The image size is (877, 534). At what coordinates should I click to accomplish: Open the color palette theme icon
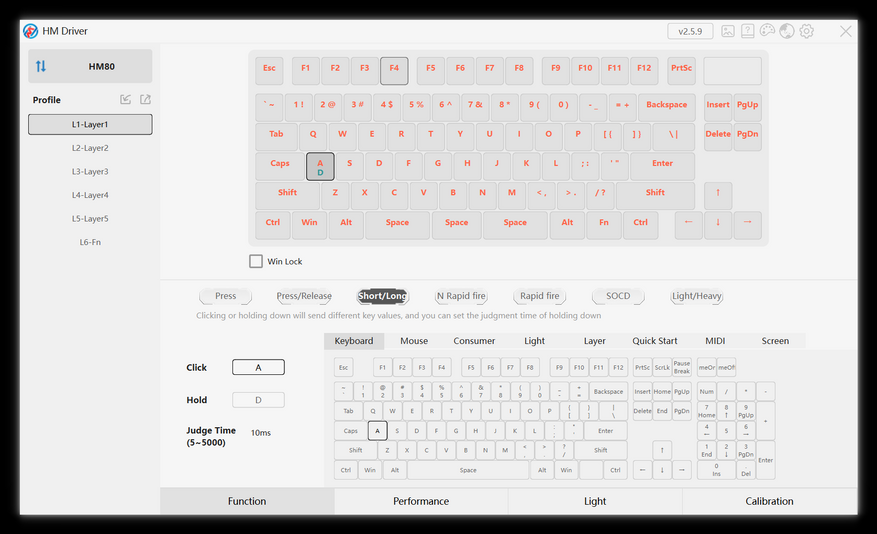767,31
